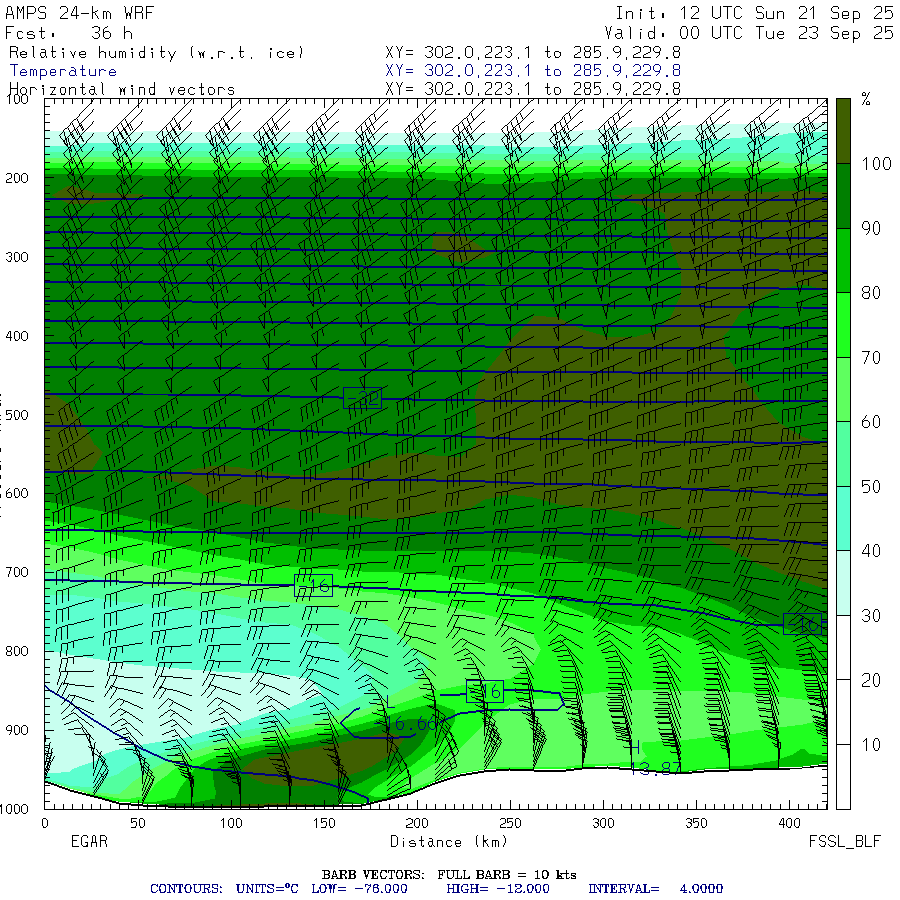The image size is (900, 900).
Task: Select the 13.87 high marker label
Action: (656, 767)
